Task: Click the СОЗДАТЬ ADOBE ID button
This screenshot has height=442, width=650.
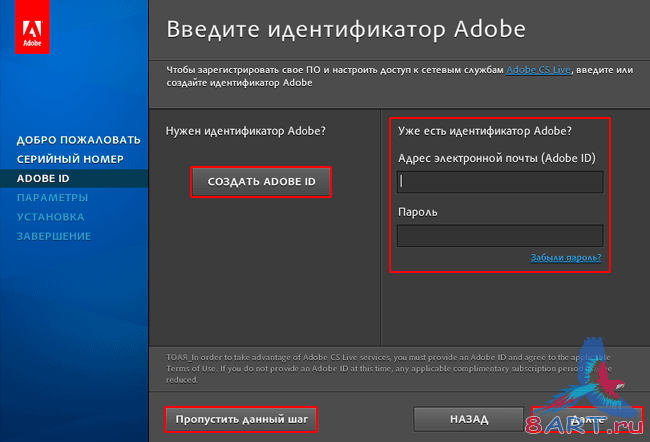Action: (261, 182)
